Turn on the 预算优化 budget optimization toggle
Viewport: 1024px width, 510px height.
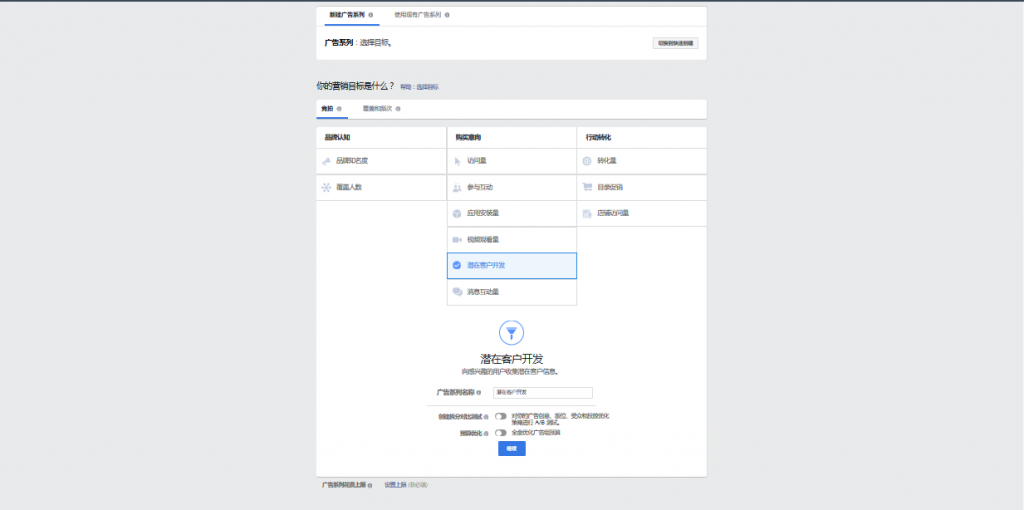click(501, 432)
